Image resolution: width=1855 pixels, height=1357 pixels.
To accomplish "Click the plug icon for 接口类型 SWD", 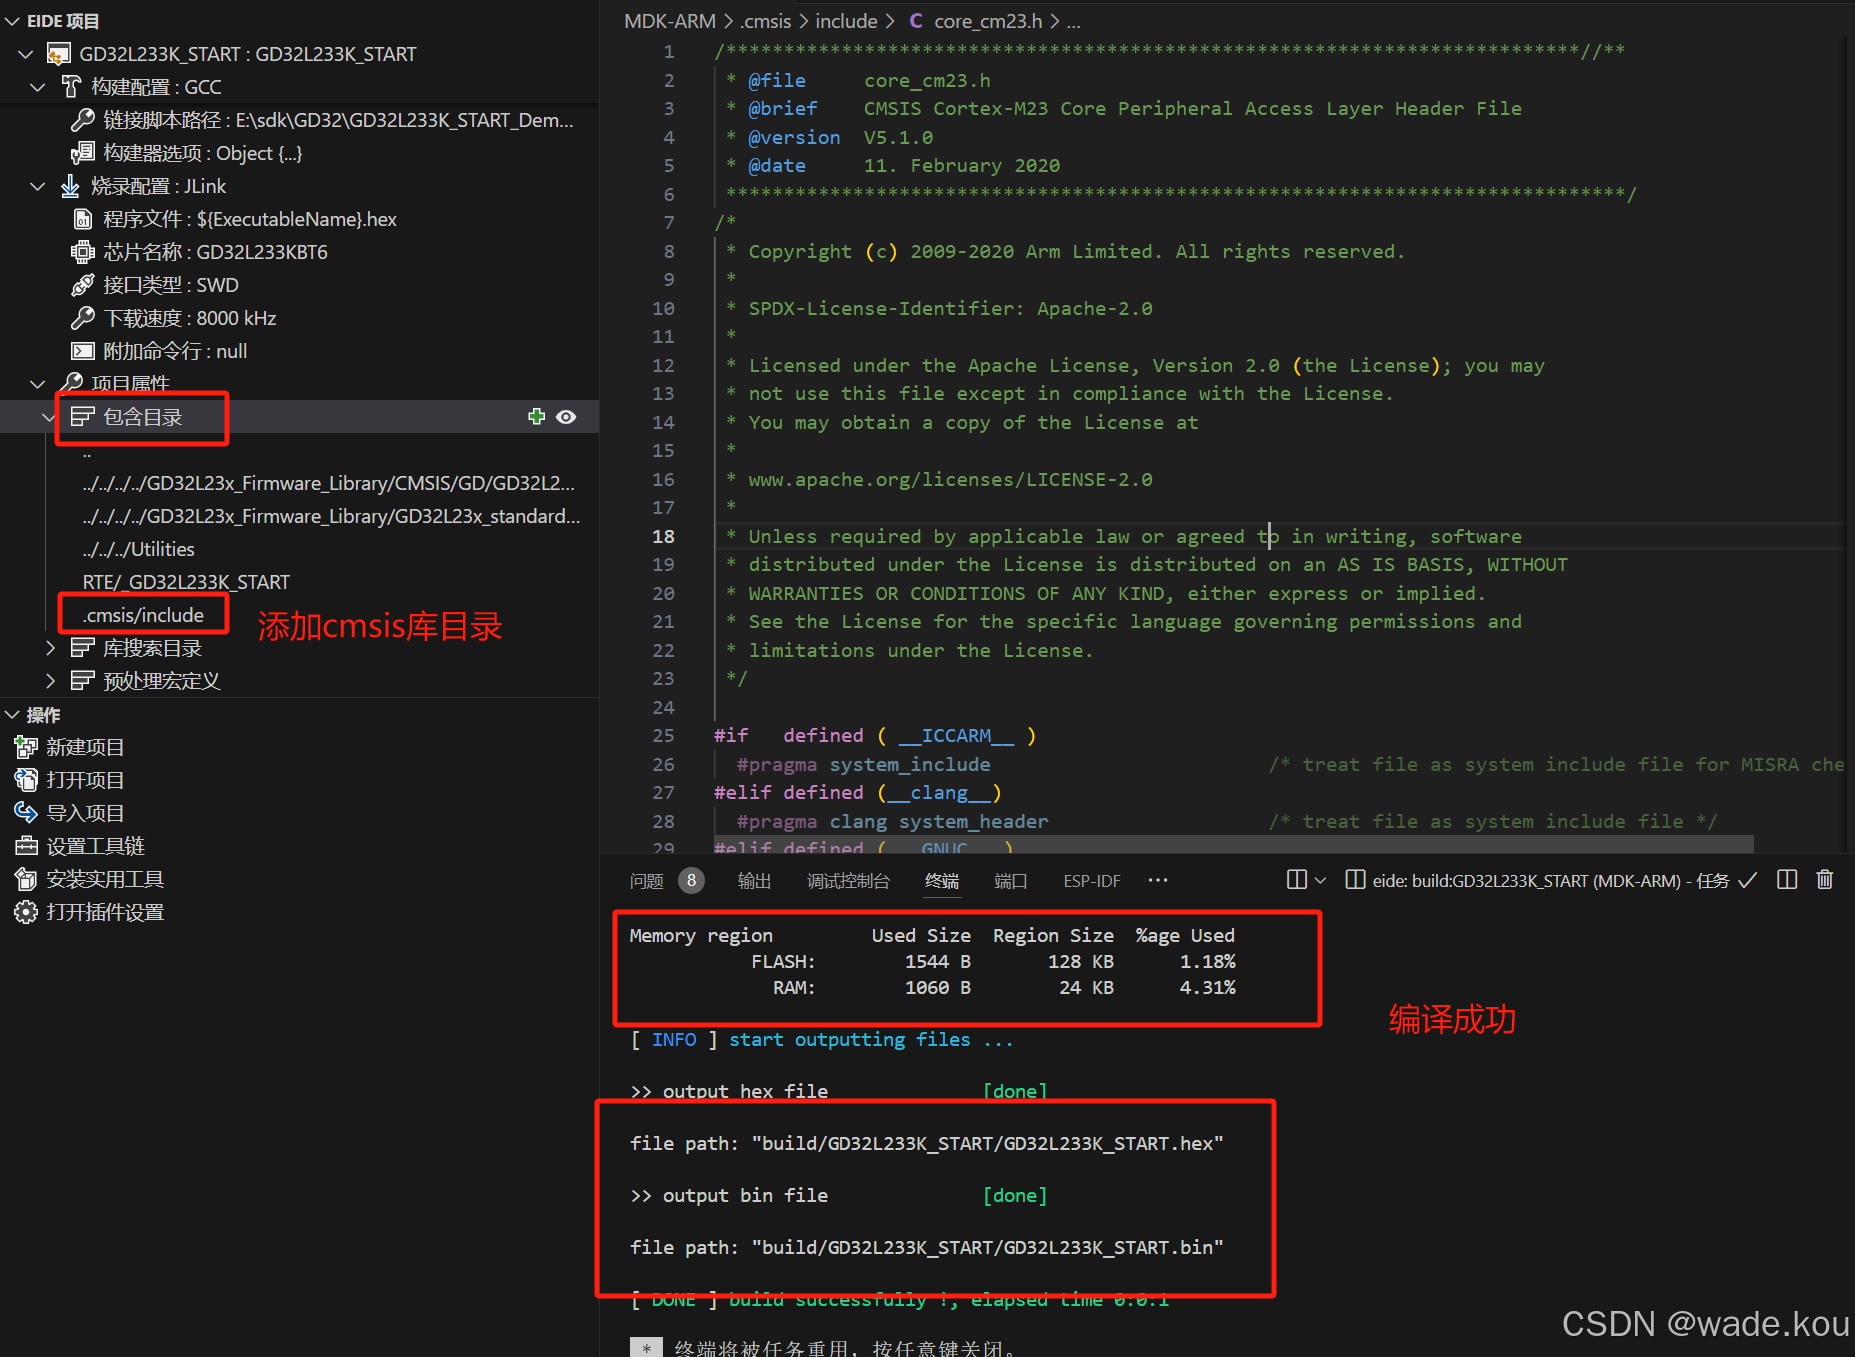I will point(83,285).
